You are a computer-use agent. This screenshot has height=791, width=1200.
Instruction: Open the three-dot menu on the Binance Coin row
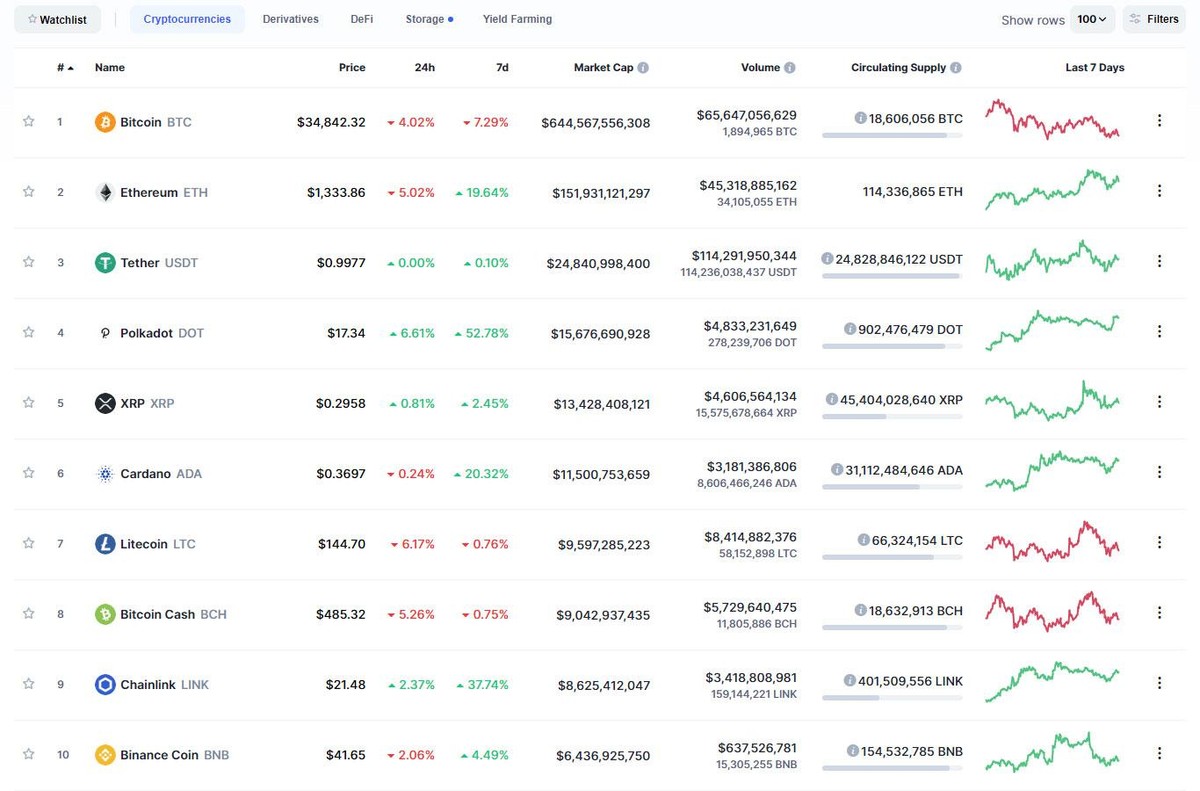click(x=1160, y=752)
